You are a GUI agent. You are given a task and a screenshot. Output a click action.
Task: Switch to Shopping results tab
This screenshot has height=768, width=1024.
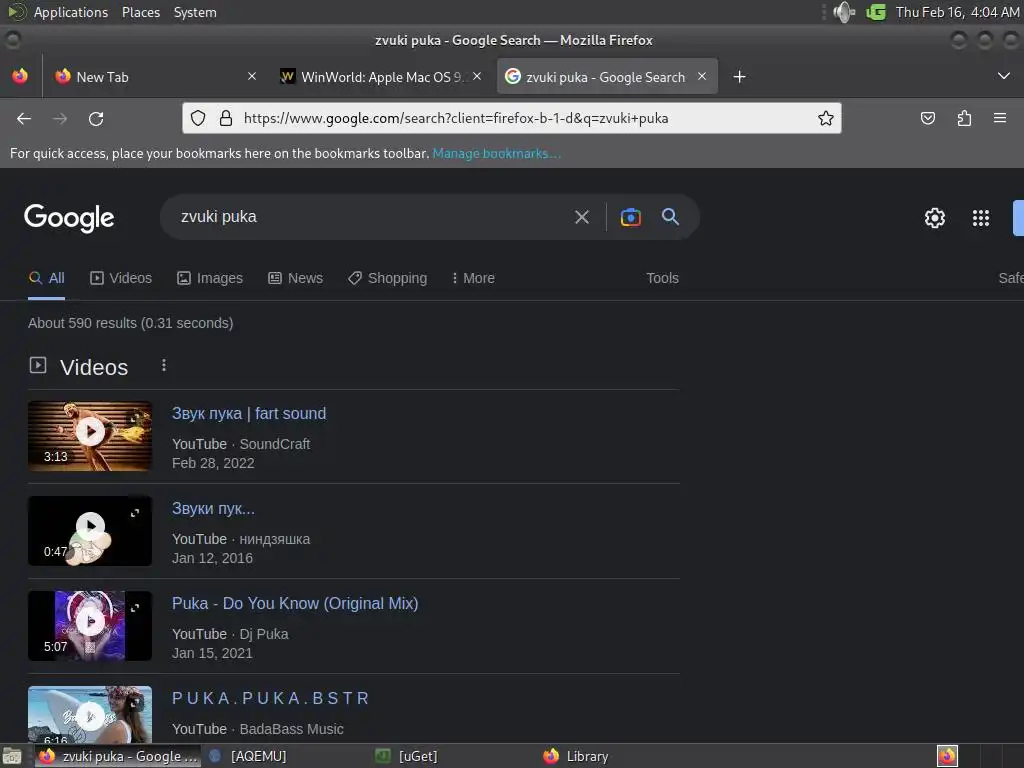(387, 278)
